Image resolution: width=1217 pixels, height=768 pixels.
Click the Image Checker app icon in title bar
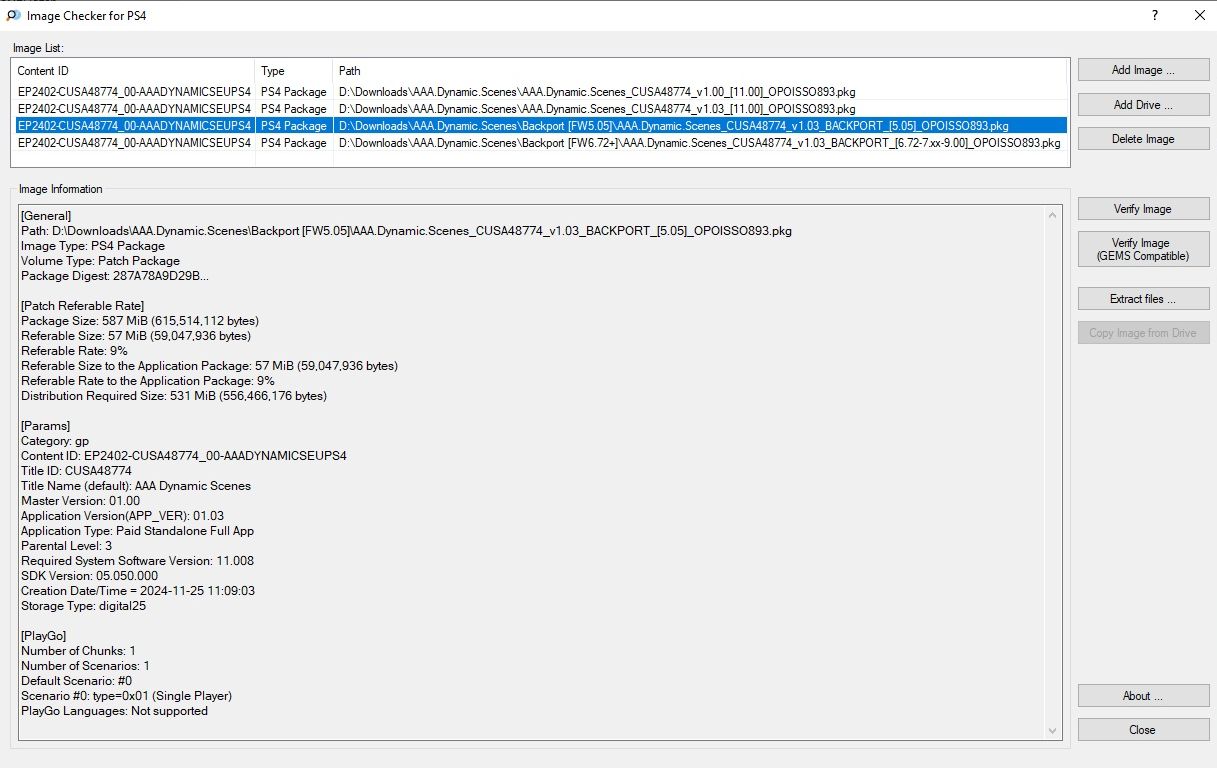click(13, 16)
